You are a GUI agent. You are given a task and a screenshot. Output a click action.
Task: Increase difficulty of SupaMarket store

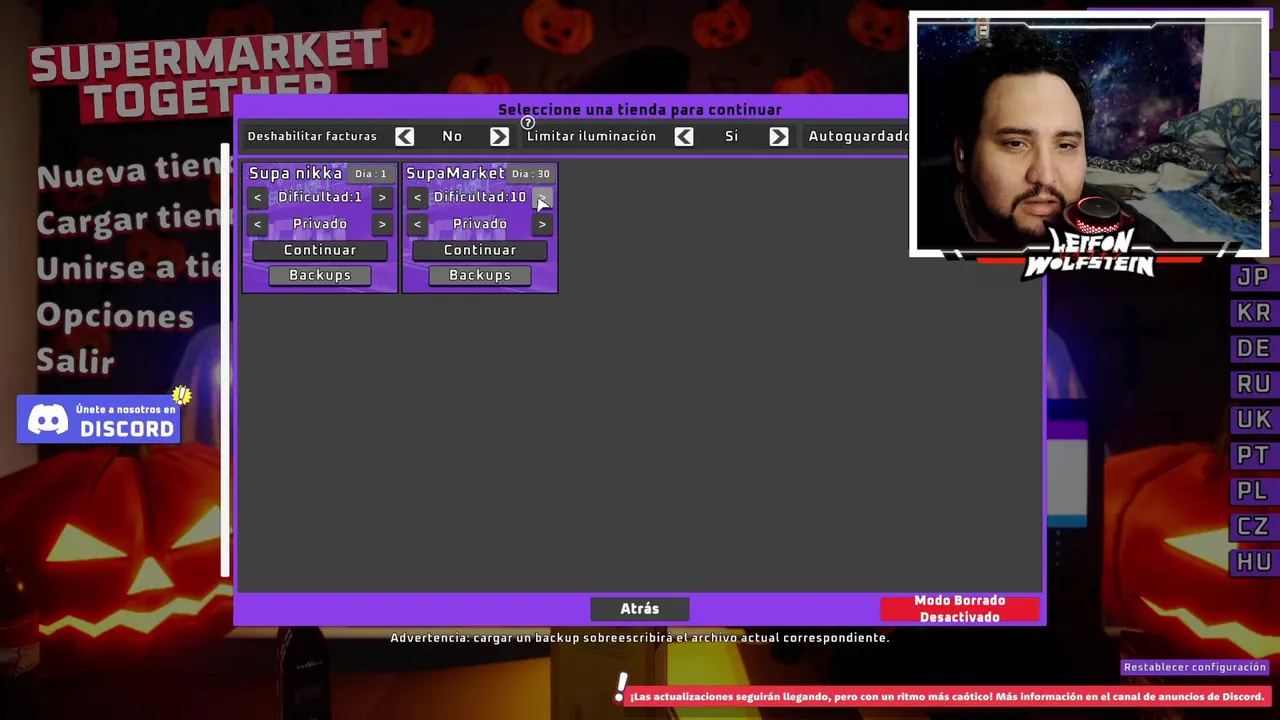[542, 198]
